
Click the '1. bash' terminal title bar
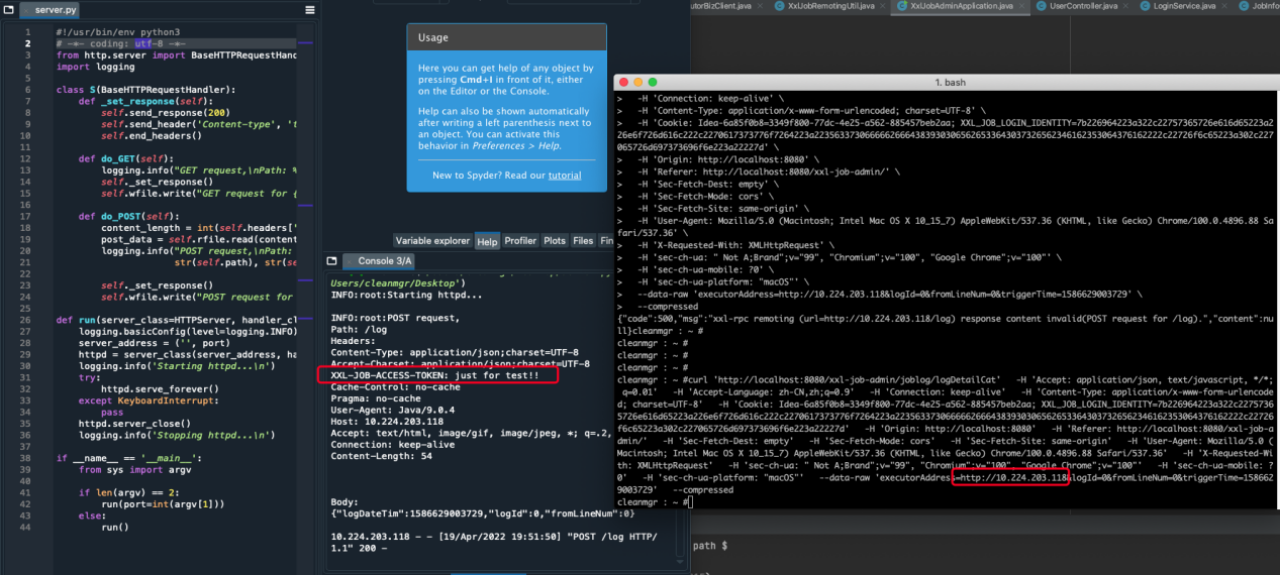coord(949,82)
